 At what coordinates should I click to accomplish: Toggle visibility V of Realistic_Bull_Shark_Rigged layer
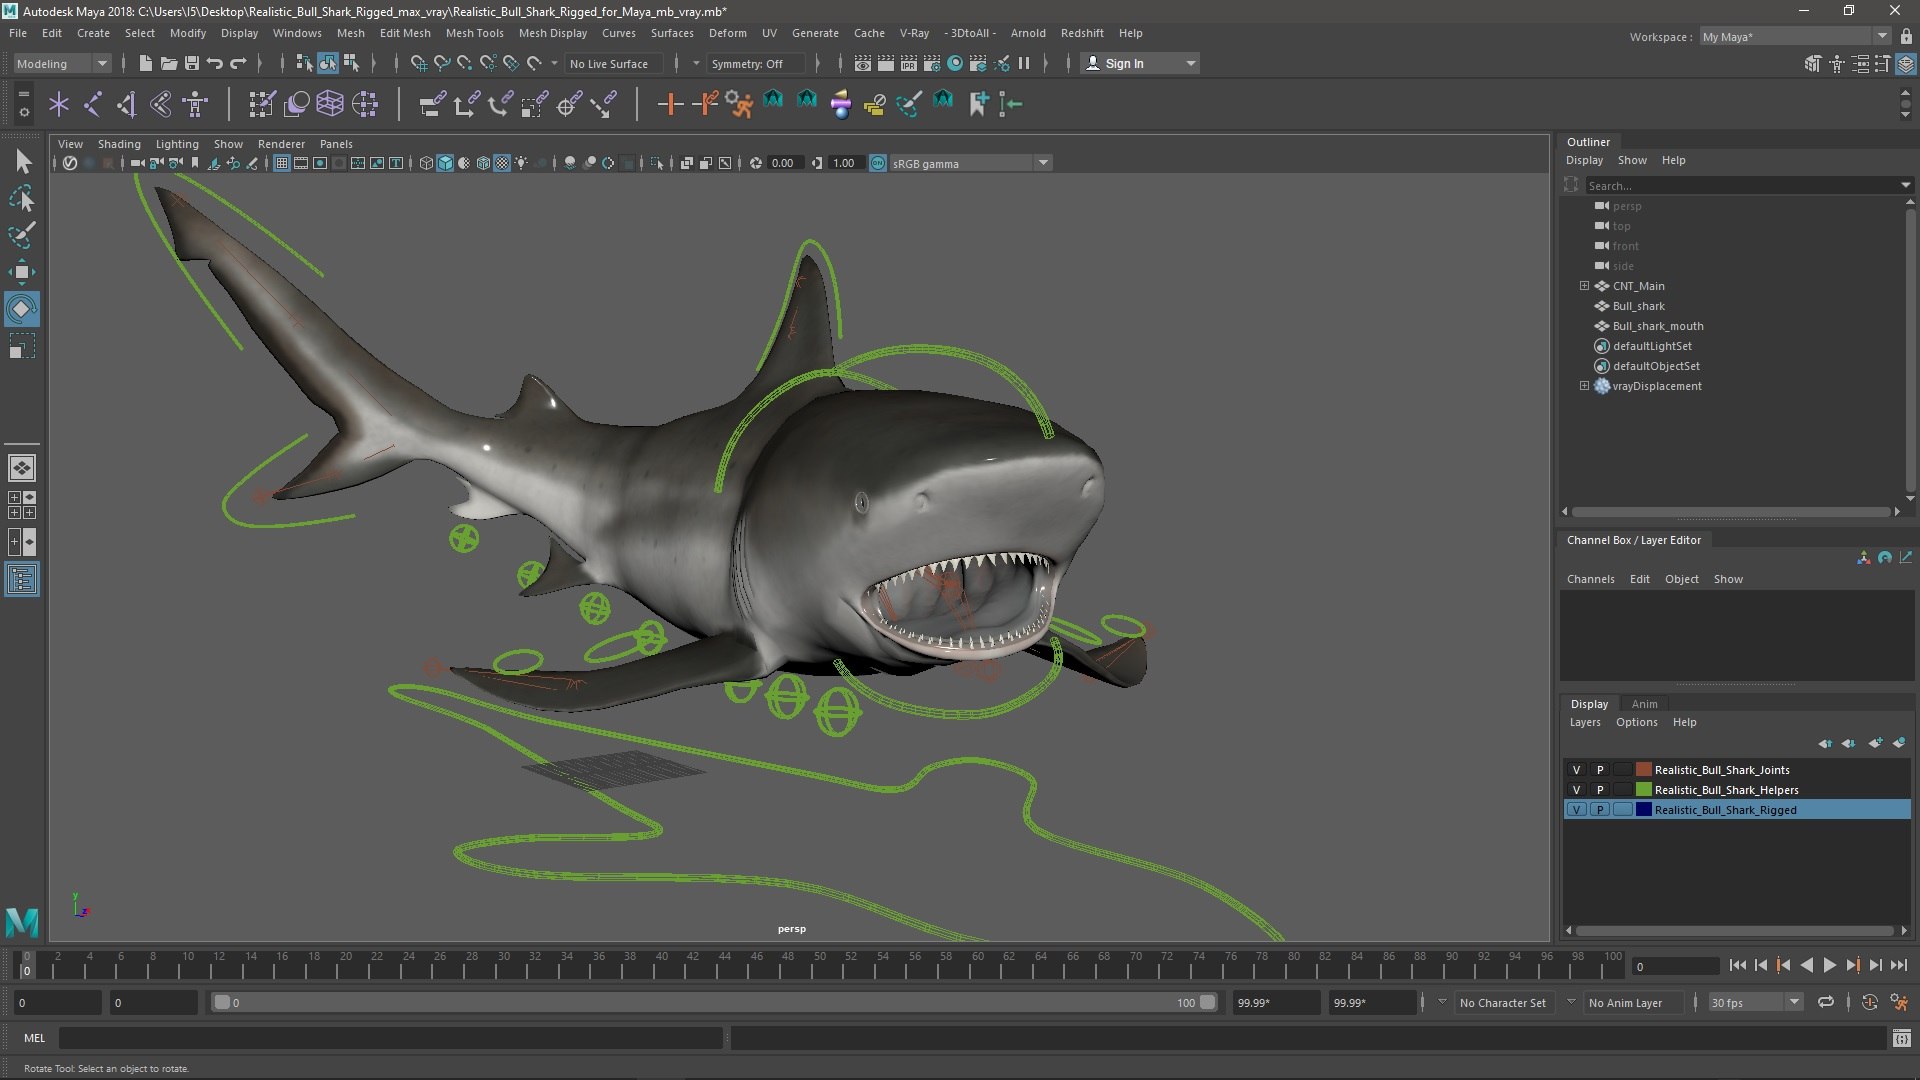[x=1576, y=810]
